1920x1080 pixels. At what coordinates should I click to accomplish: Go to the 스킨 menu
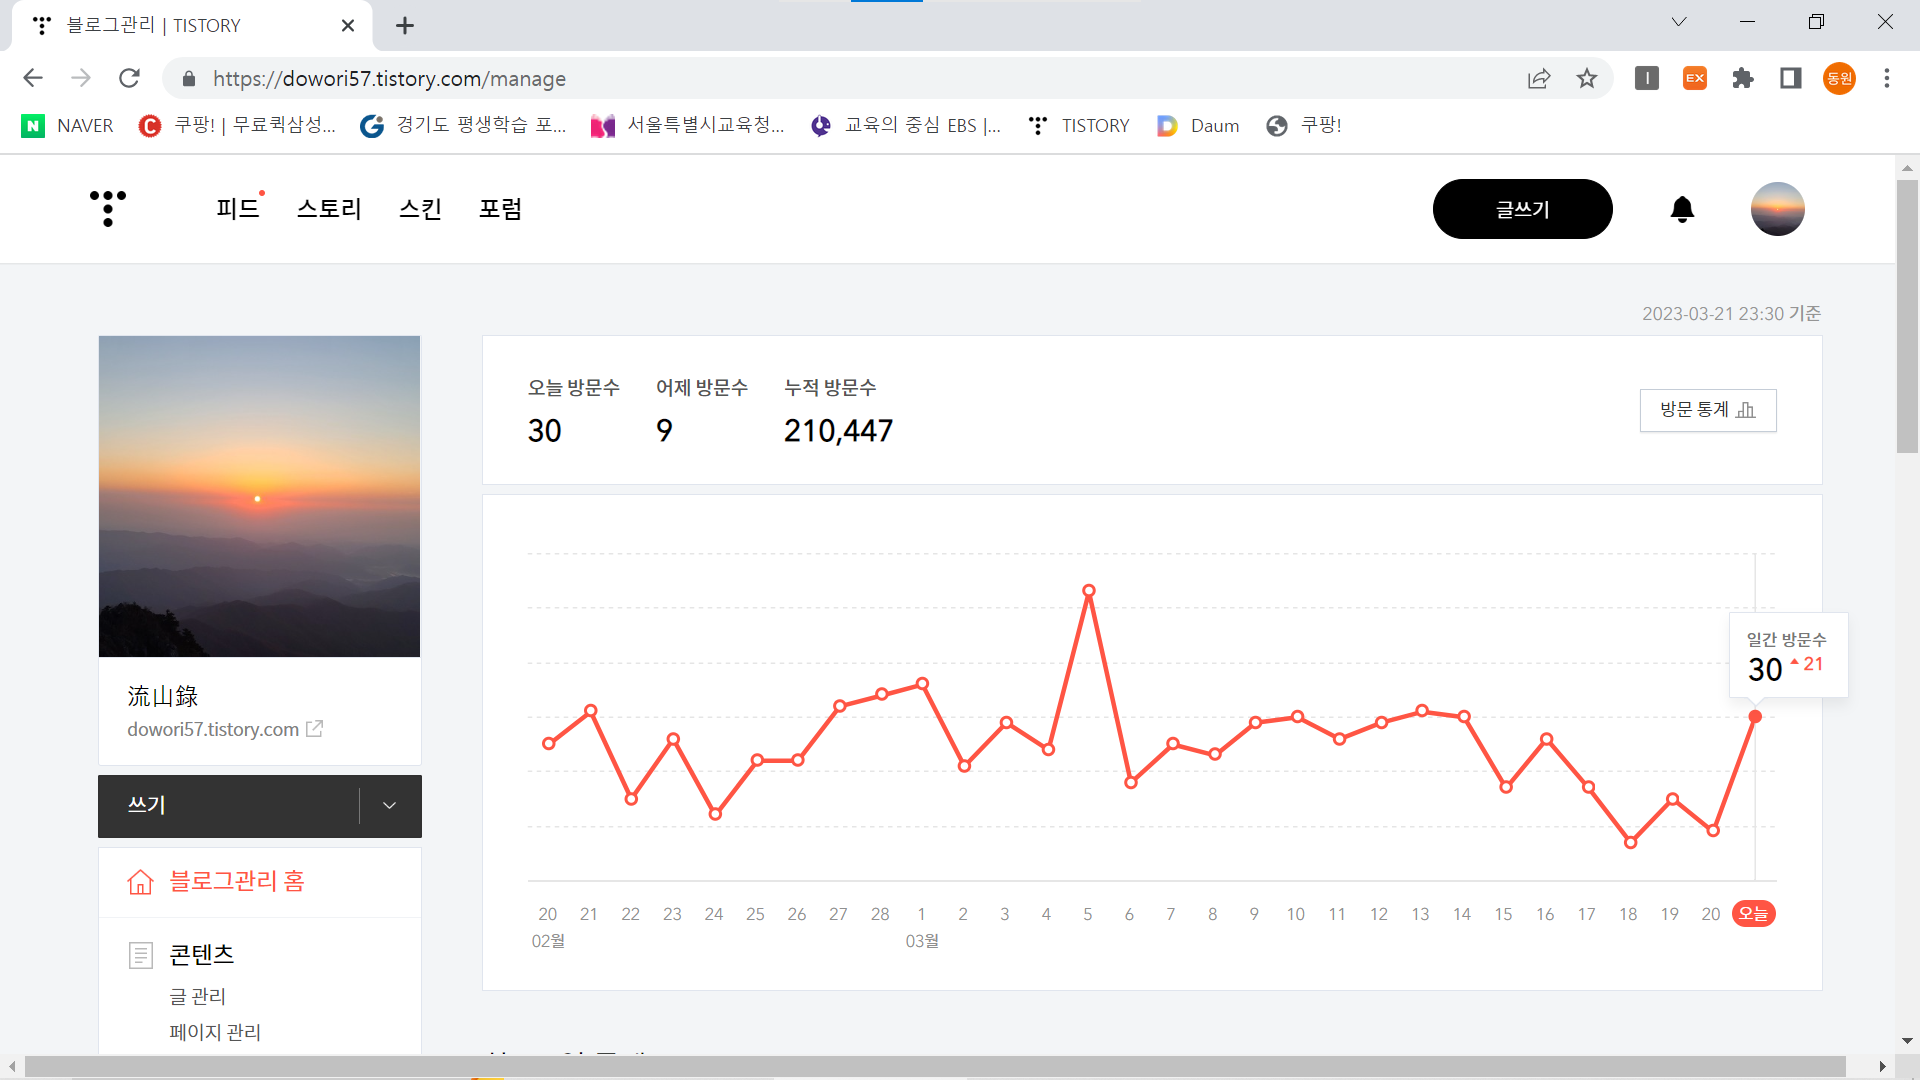point(420,209)
